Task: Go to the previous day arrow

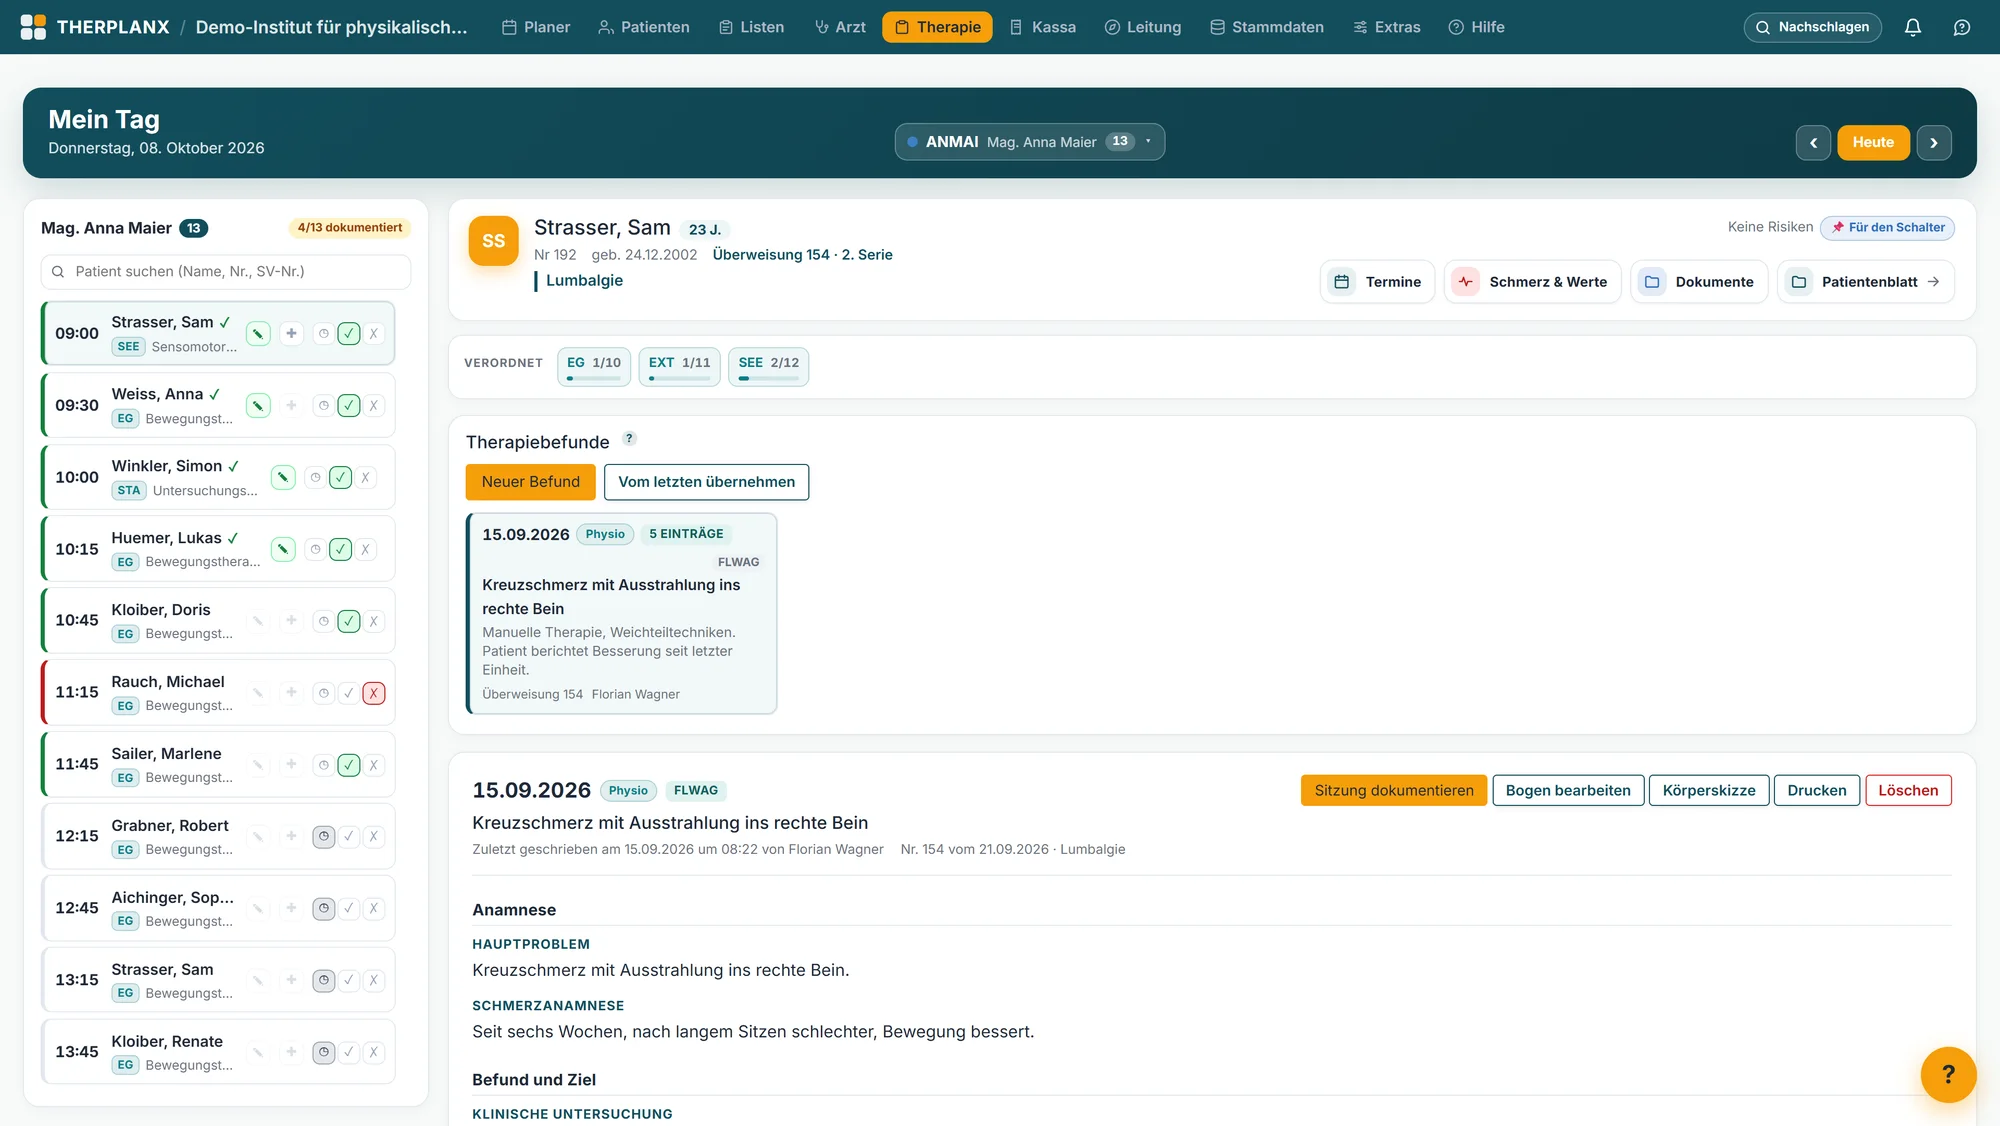Action: [1813, 143]
